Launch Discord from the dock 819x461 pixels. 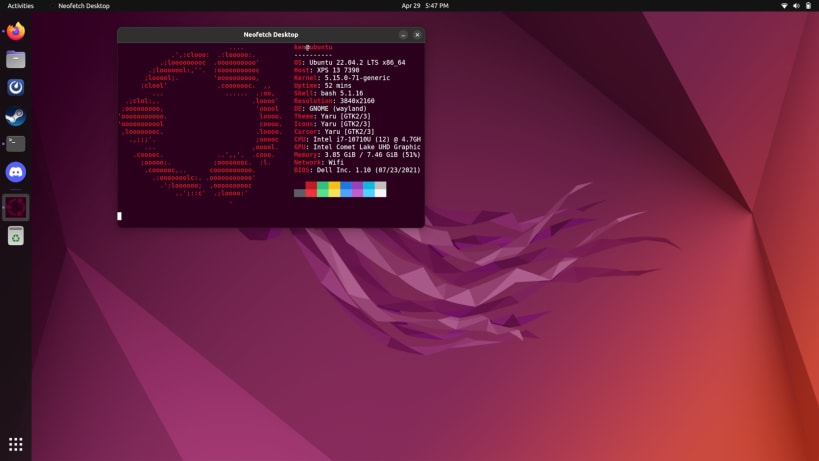[16, 172]
